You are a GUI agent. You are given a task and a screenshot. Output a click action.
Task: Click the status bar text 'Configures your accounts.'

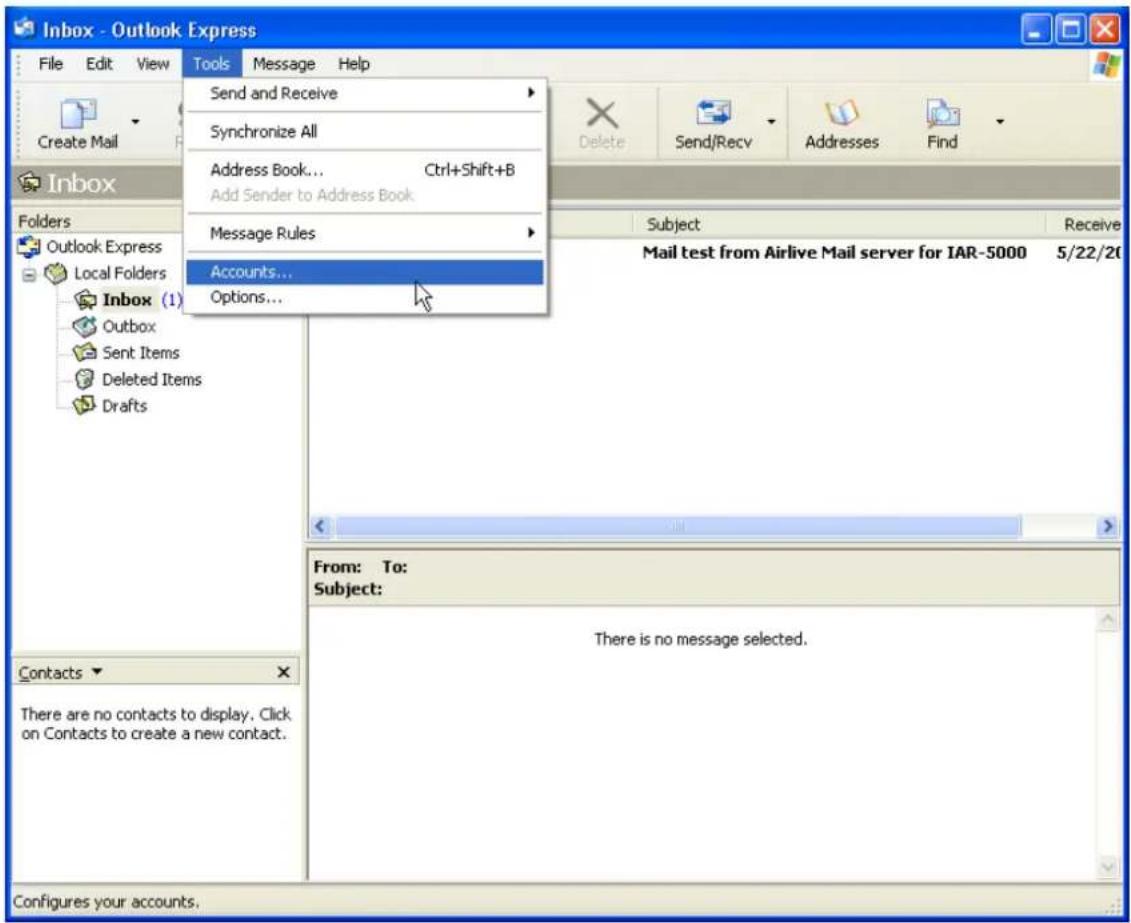click(105, 902)
